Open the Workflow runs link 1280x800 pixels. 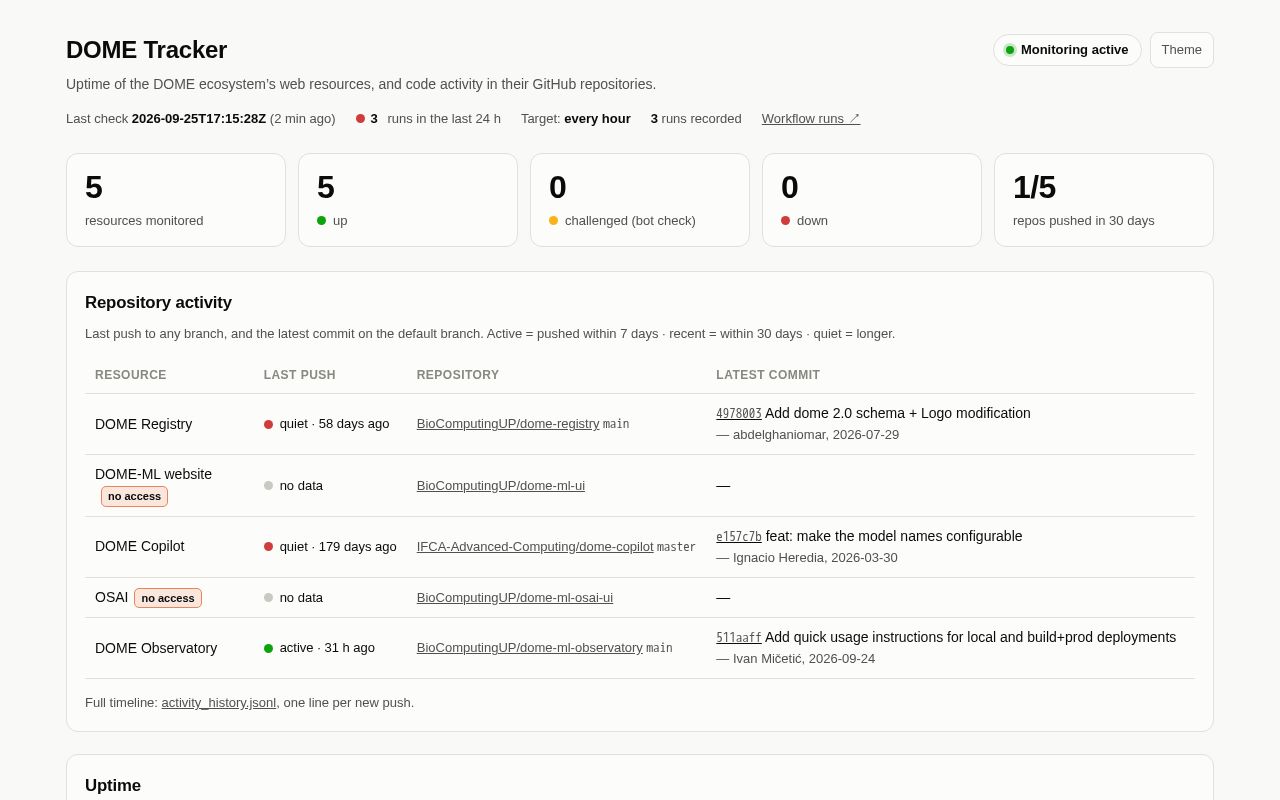coord(811,118)
